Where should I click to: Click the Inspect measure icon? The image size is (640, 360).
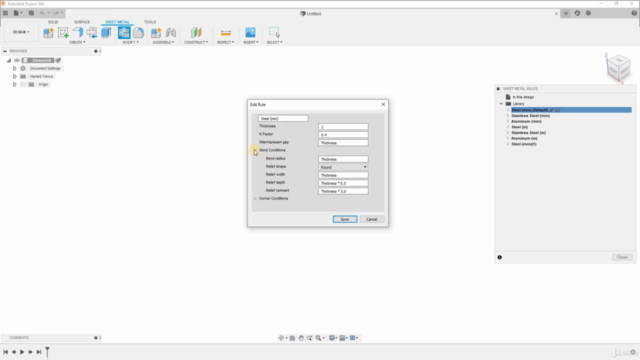coord(226,33)
